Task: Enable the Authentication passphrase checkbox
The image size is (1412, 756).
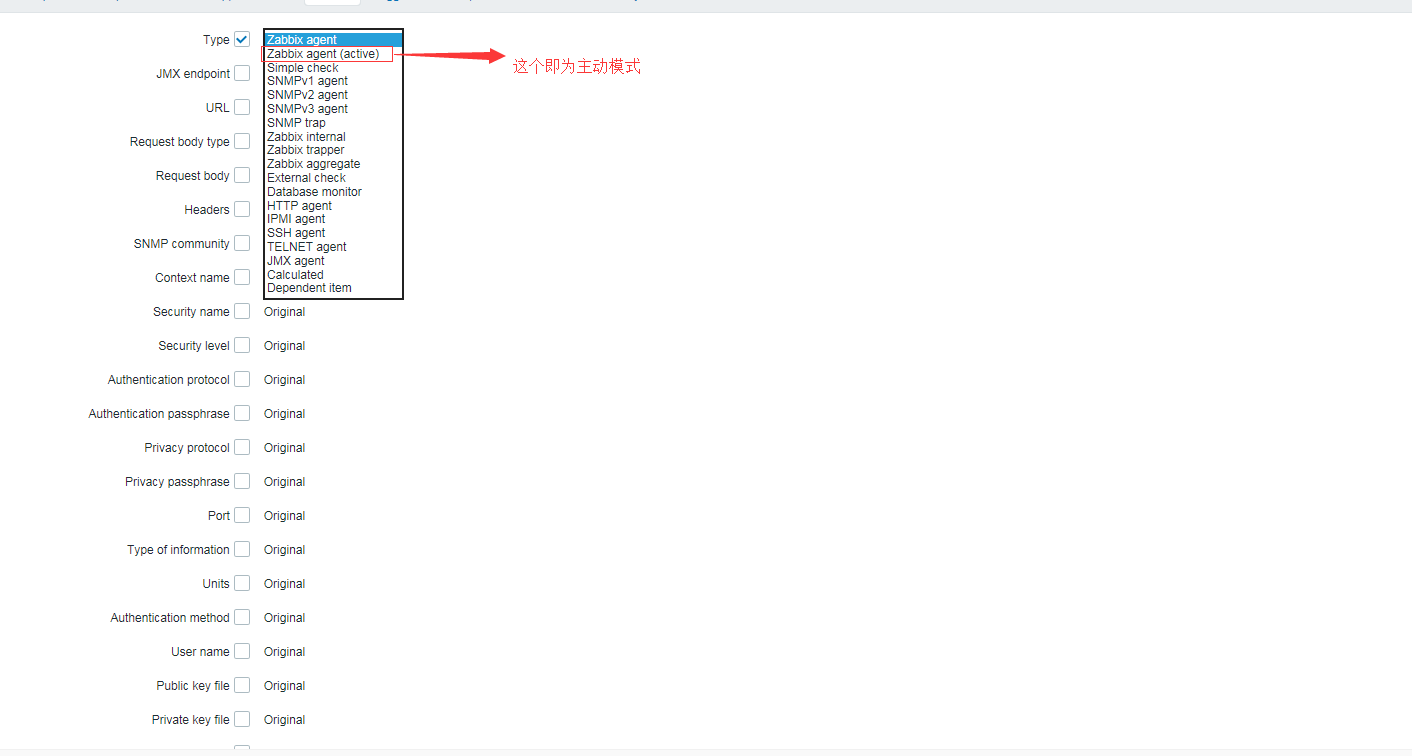Action: pyautogui.click(x=242, y=413)
